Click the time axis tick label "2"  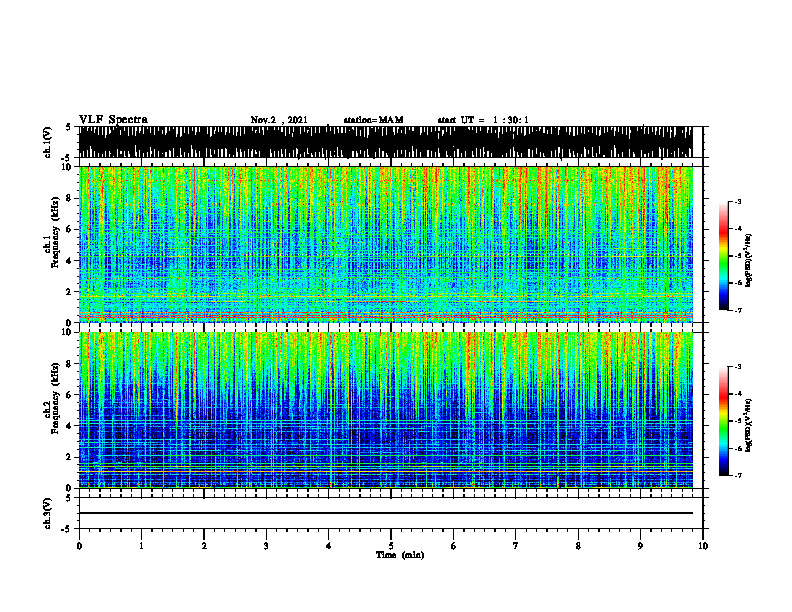(204, 546)
